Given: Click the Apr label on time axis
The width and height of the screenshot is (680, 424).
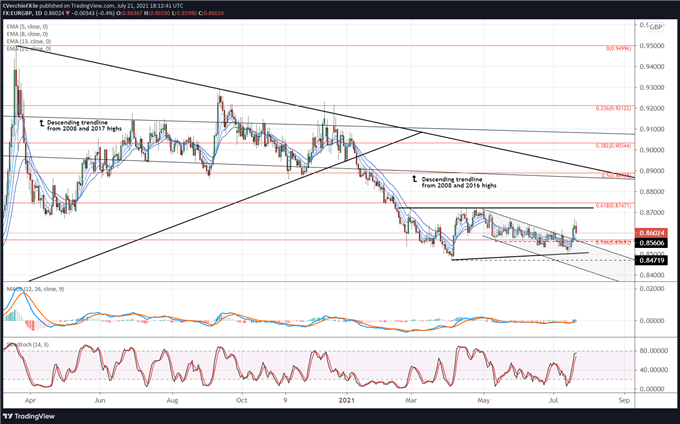Looking at the screenshot, I should 30,400.
